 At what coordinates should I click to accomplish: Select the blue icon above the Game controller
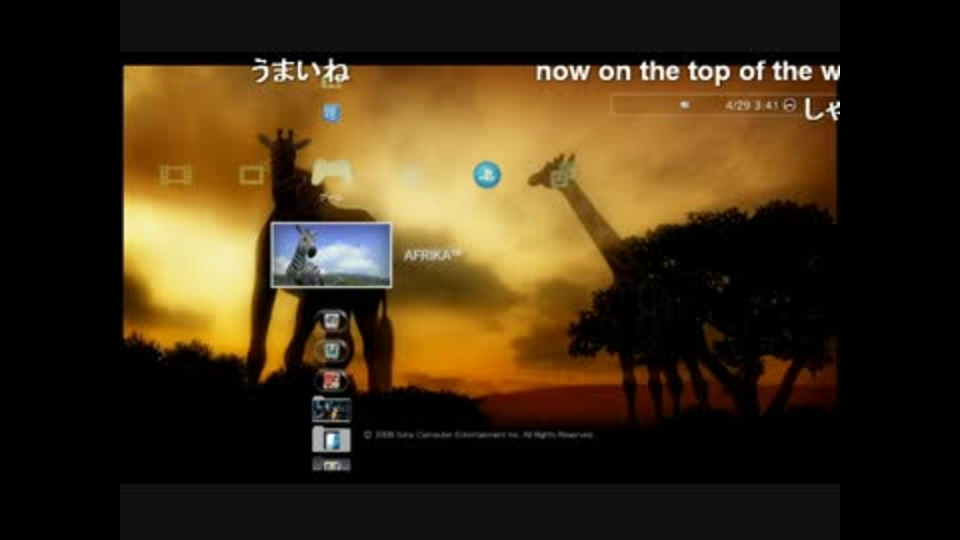click(x=331, y=113)
